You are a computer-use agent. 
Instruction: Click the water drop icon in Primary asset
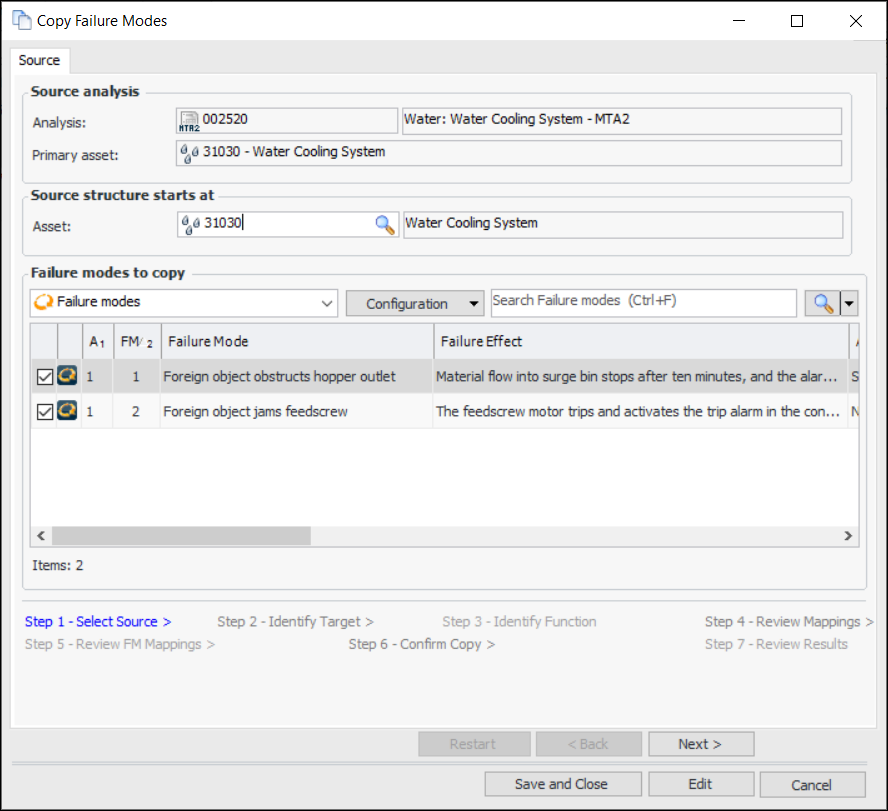(188, 153)
